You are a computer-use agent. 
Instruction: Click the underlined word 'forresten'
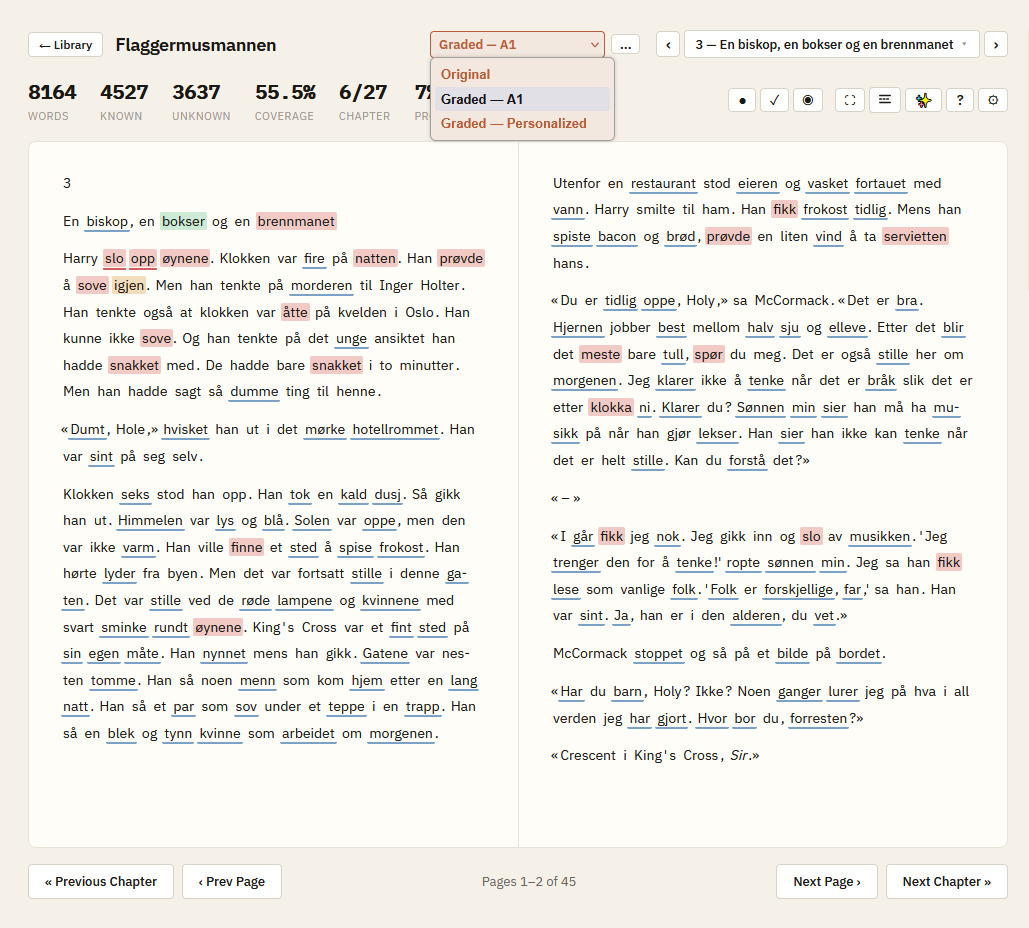click(x=819, y=719)
